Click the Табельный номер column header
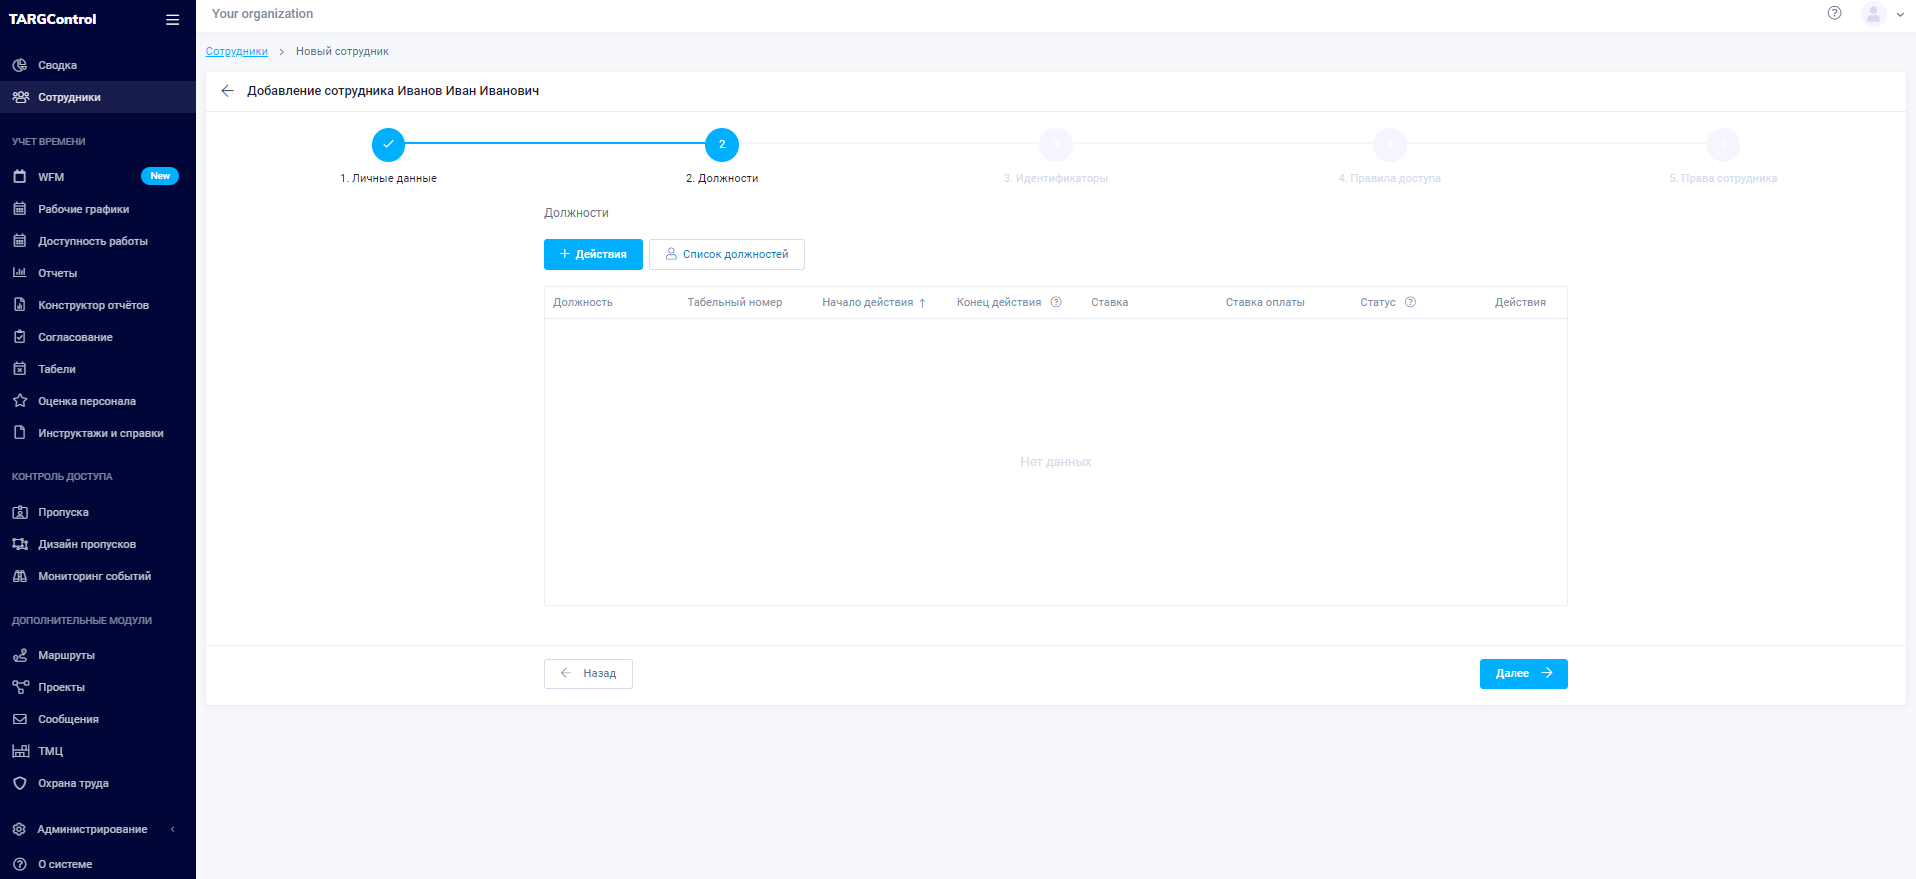This screenshot has width=1916, height=879. (735, 303)
